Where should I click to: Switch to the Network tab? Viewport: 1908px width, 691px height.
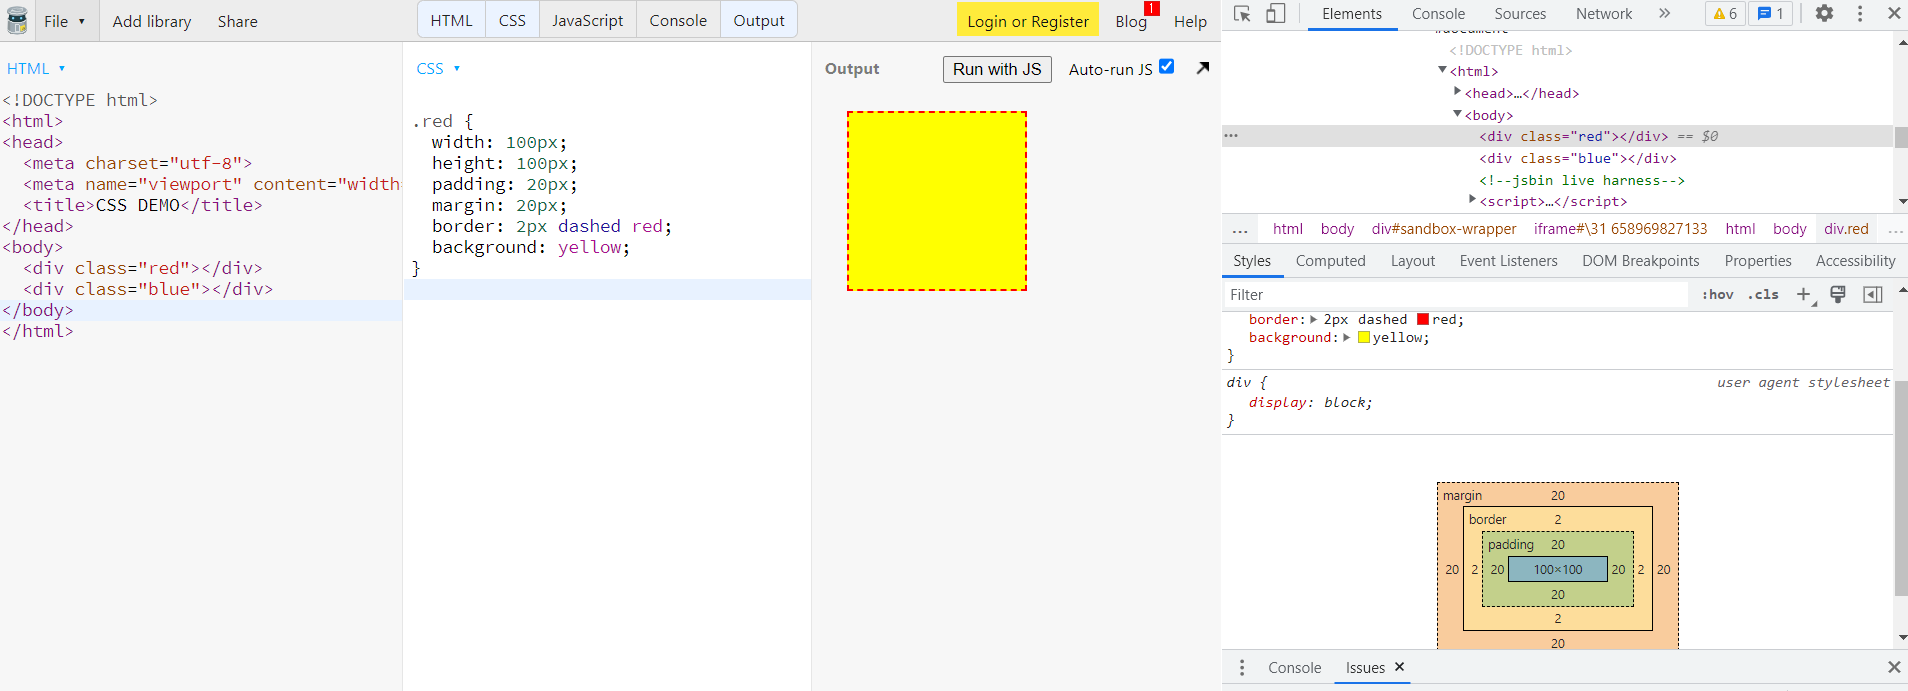1604,14
